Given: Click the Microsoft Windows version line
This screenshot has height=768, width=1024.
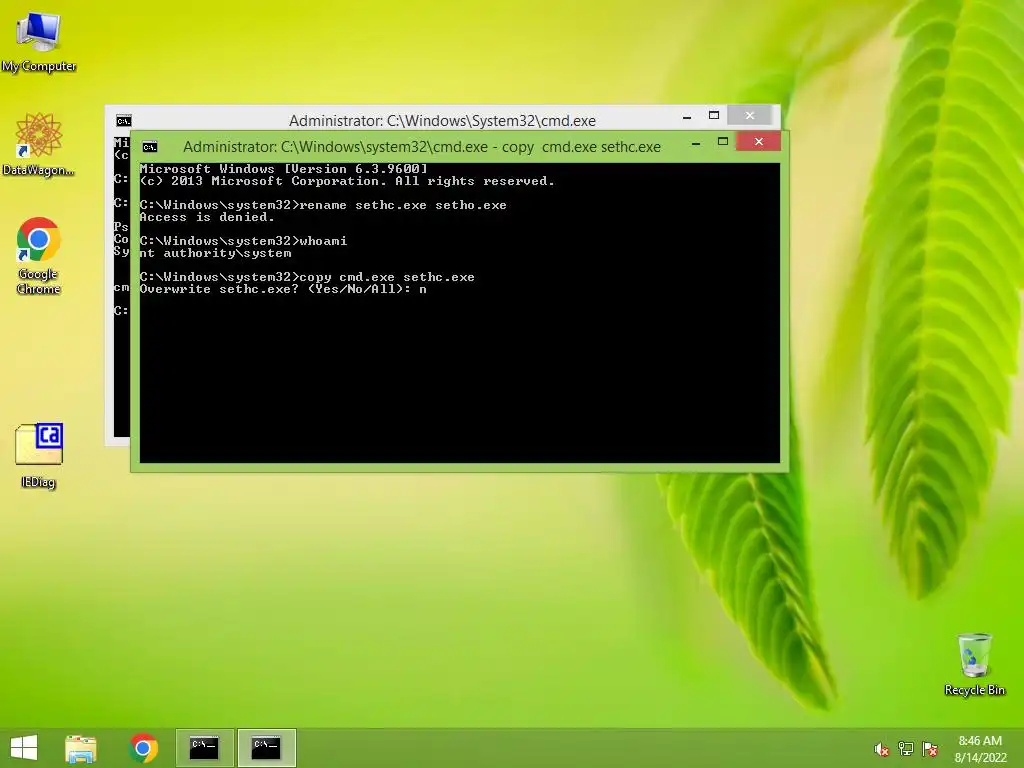Looking at the screenshot, I should 283,169.
